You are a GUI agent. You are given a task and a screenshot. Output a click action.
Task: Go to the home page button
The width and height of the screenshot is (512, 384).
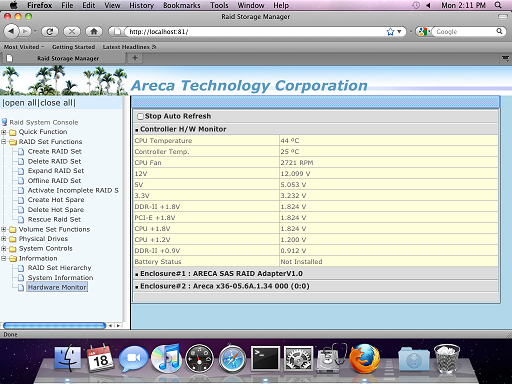click(x=94, y=31)
